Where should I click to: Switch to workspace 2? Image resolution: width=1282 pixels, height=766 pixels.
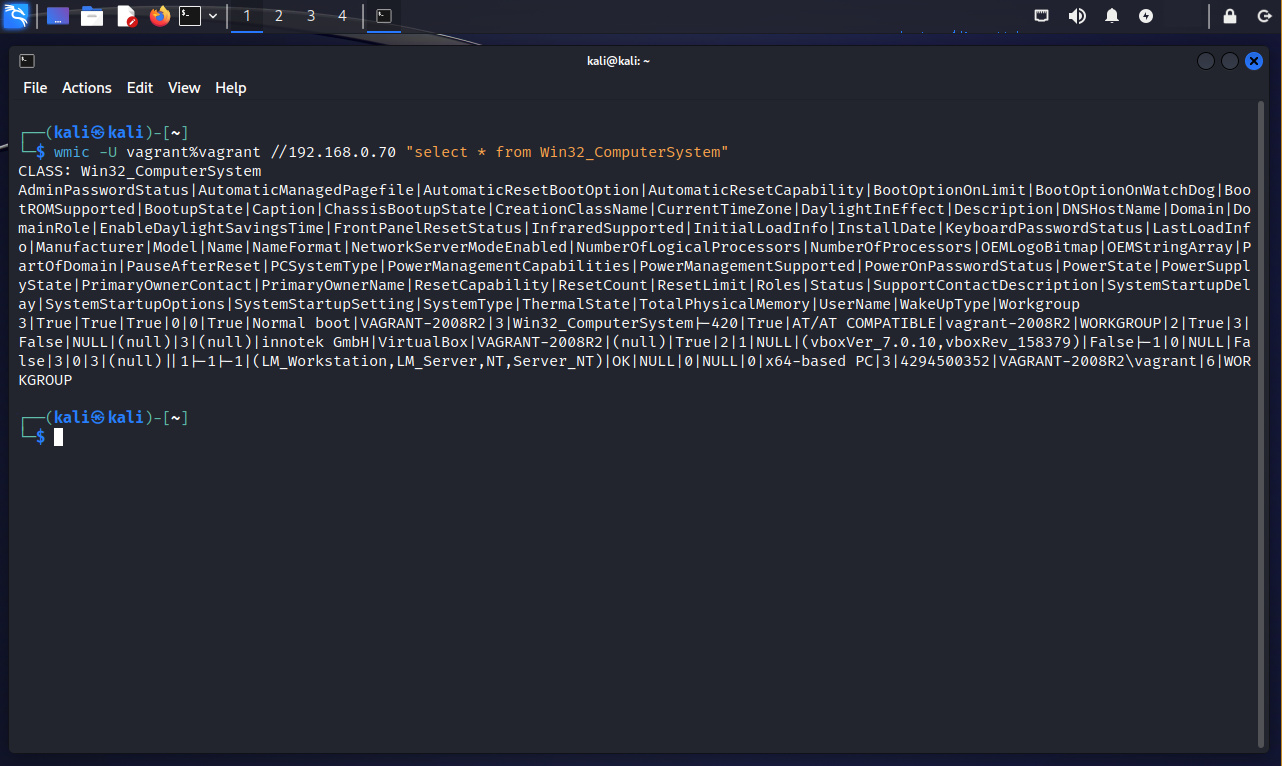tap(279, 16)
